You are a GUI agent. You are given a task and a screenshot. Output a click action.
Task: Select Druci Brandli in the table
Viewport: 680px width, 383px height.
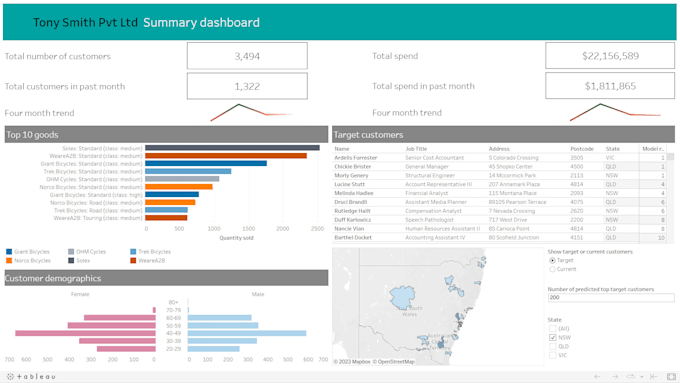(x=350, y=202)
